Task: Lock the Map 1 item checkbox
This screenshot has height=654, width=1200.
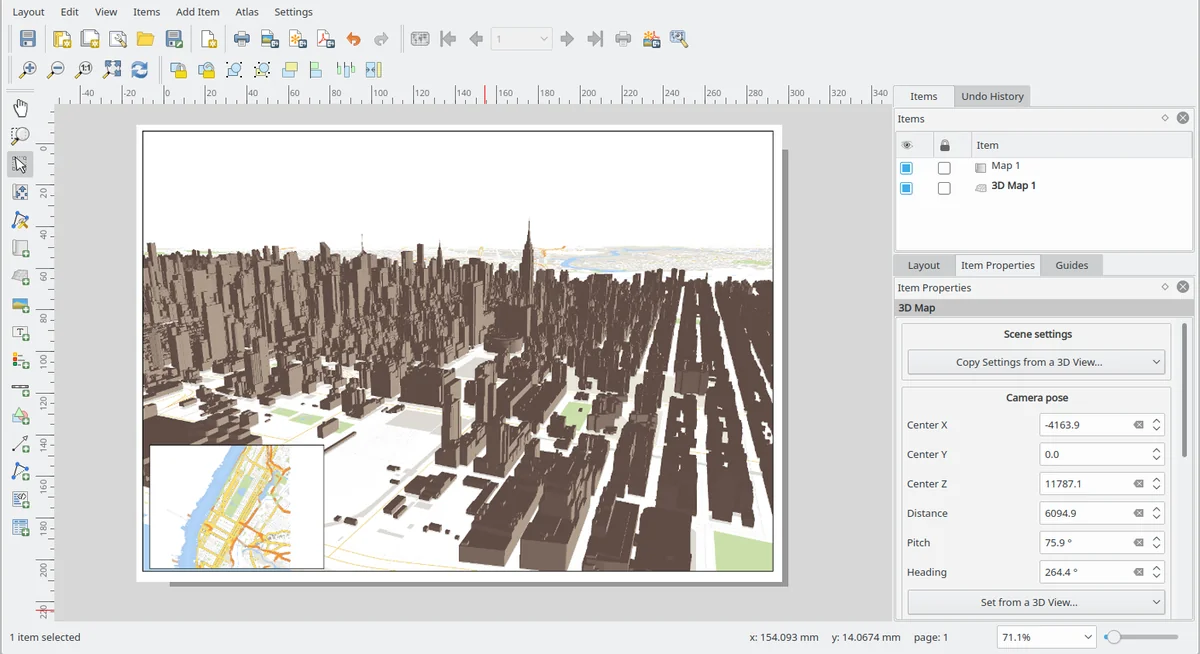Action: (x=944, y=167)
